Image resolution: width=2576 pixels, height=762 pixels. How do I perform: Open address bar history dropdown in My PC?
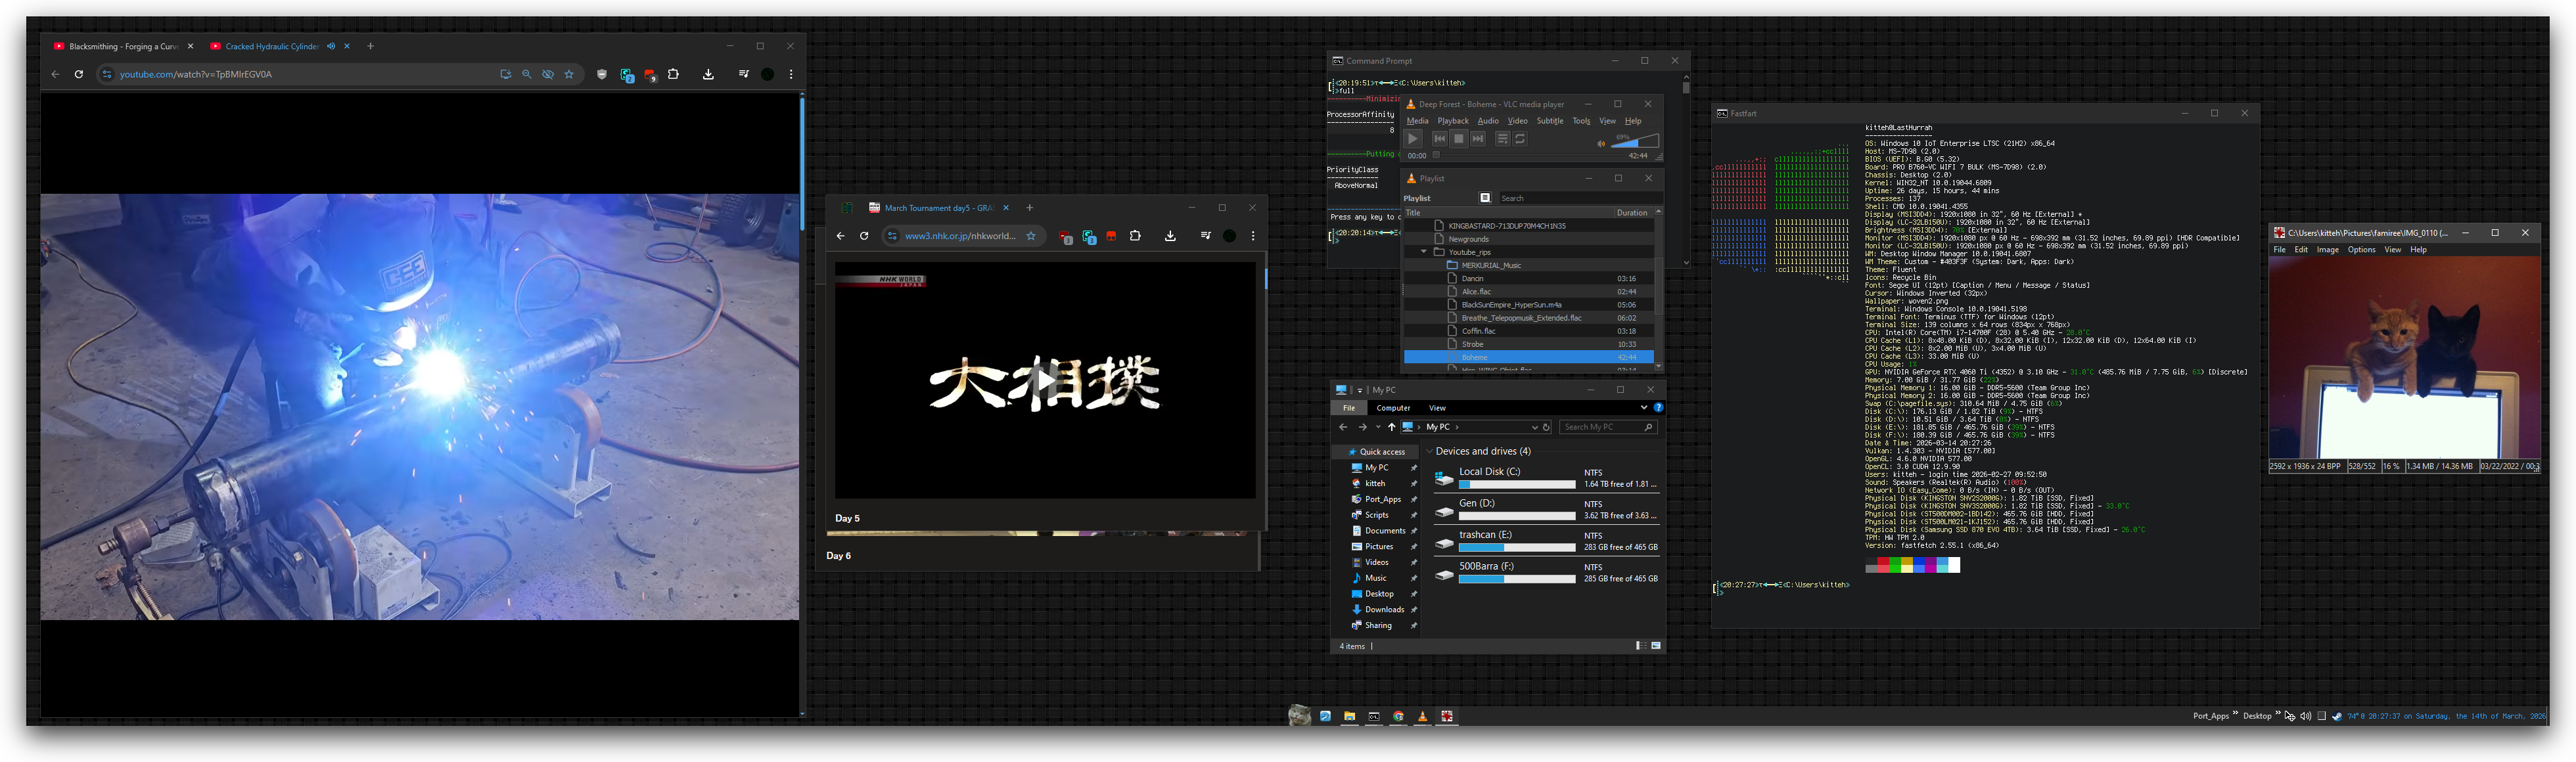(1535, 427)
